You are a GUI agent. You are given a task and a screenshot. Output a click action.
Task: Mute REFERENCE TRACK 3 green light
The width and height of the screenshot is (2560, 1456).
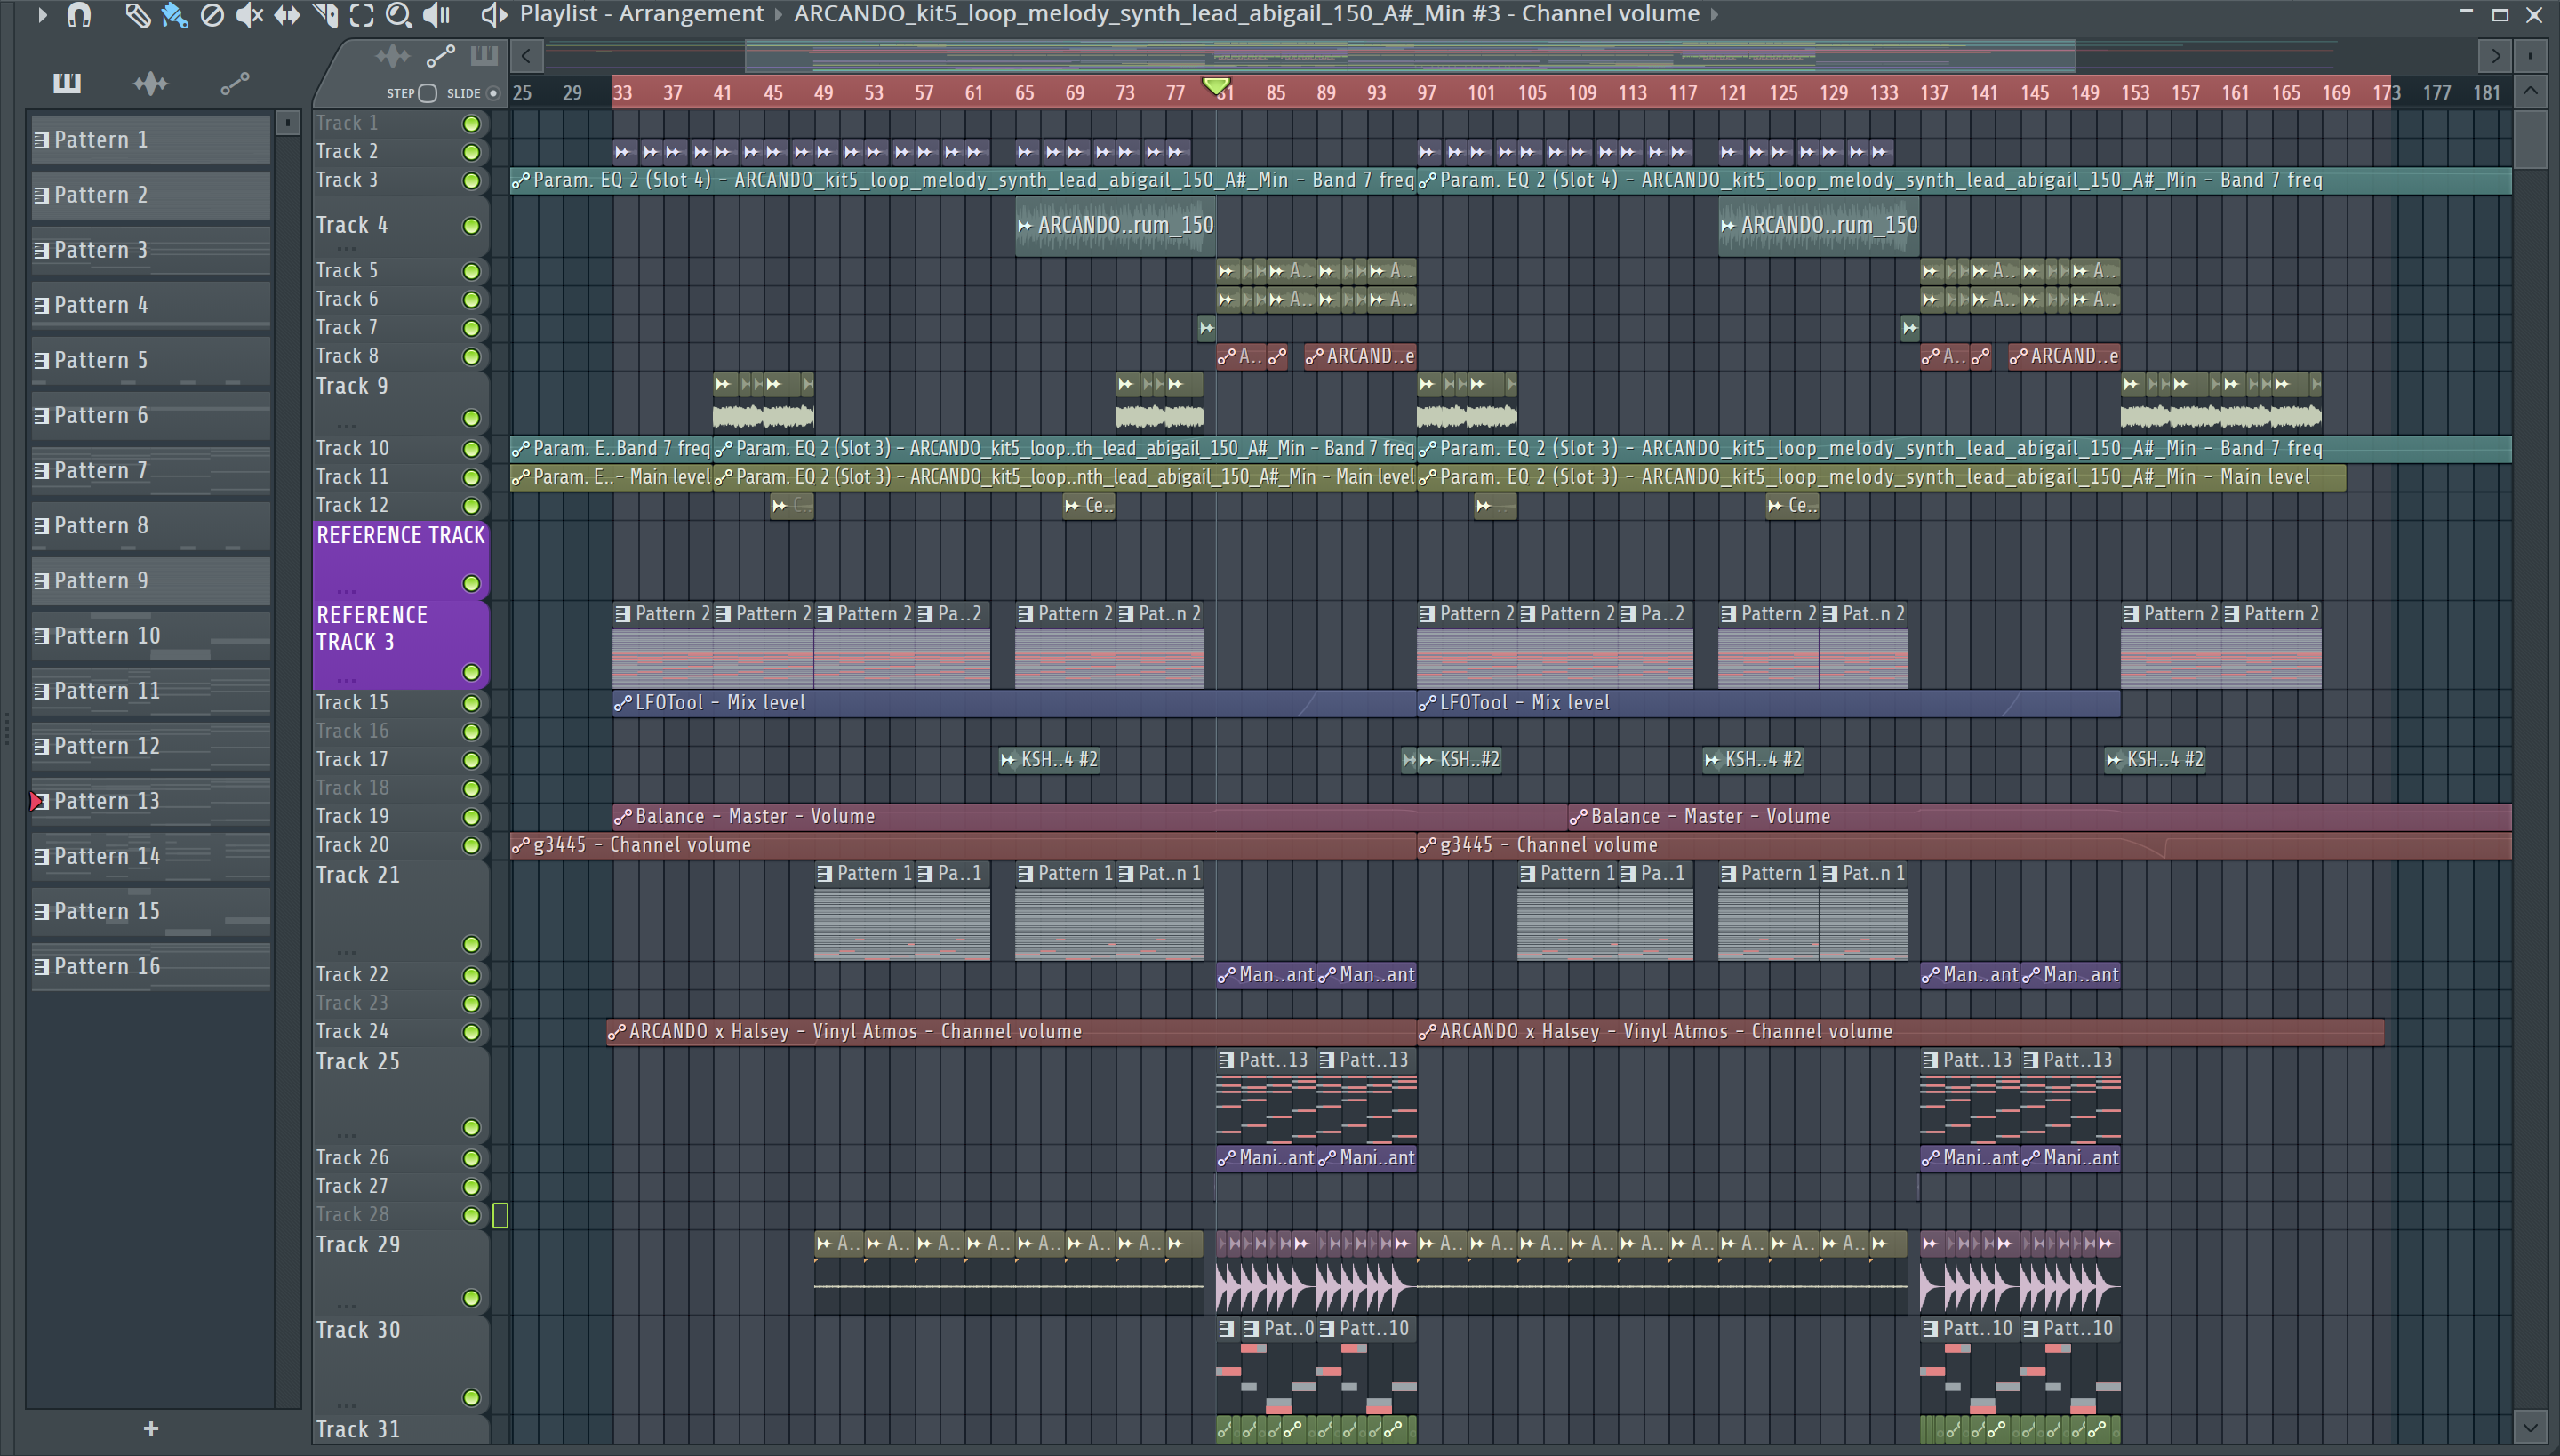click(471, 673)
